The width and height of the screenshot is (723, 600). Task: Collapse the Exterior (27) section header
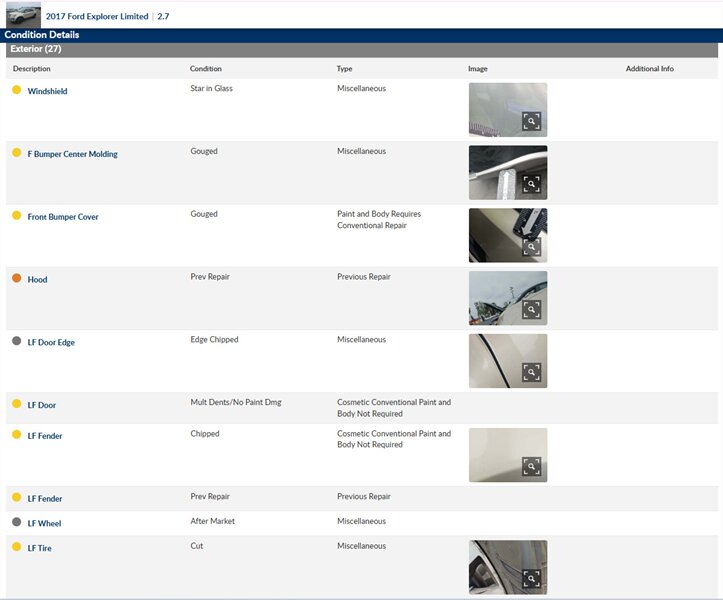pos(35,49)
